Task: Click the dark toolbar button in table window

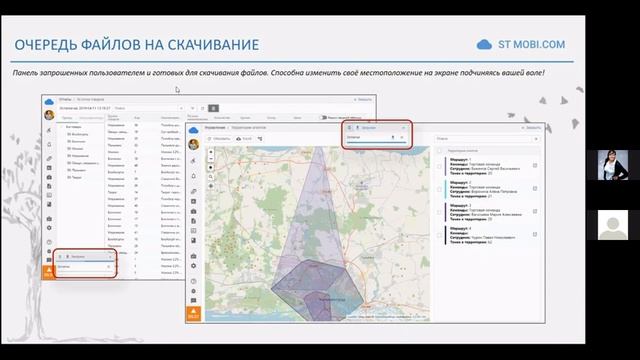Action: (213, 108)
